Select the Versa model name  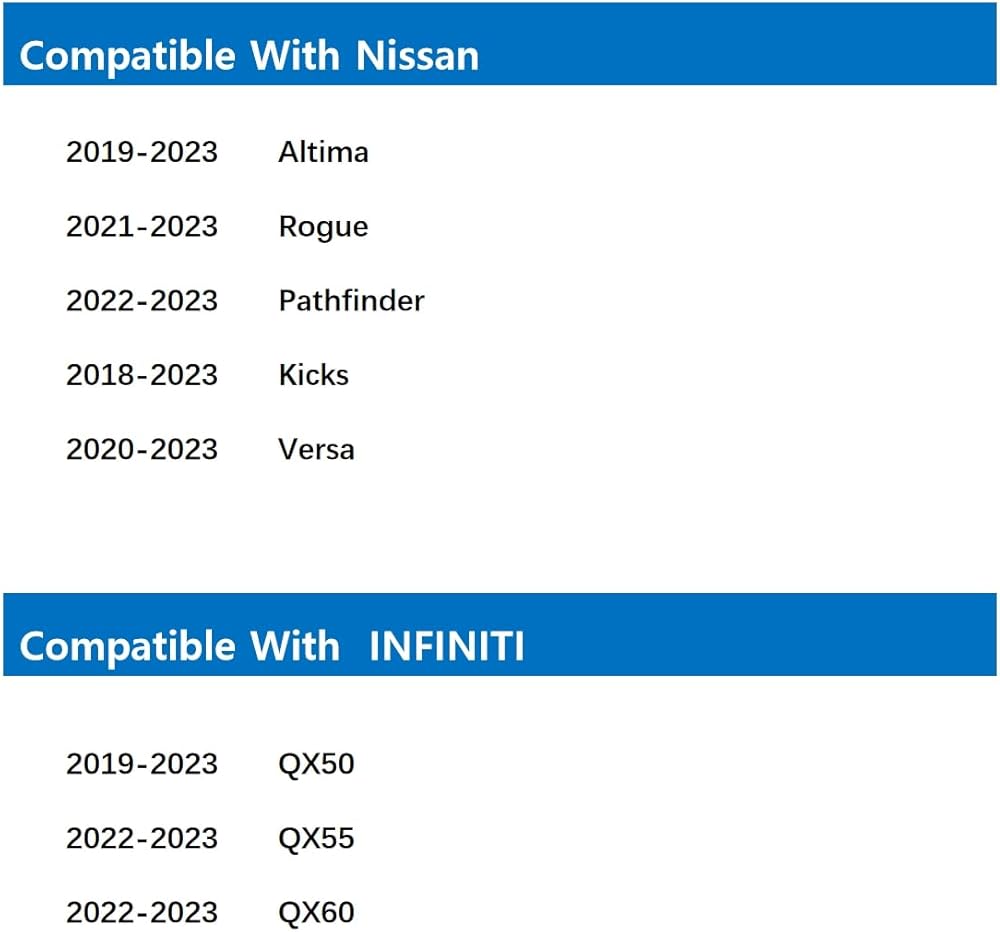[x=316, y=449]
